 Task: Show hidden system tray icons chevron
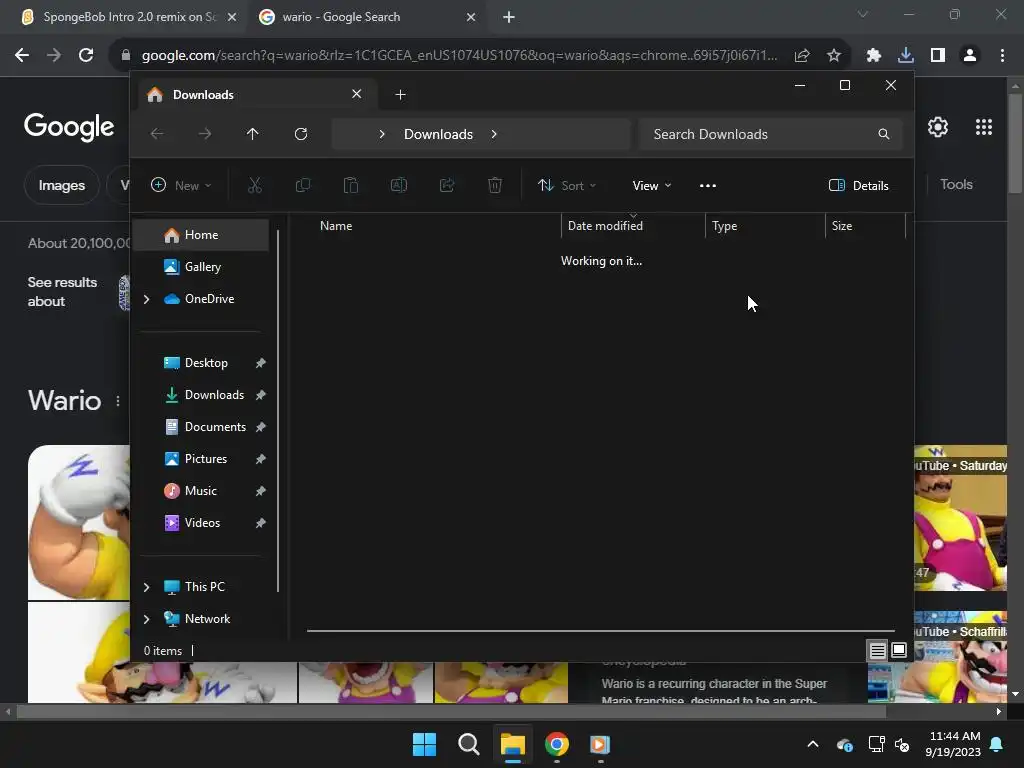(x=812, y=744)
